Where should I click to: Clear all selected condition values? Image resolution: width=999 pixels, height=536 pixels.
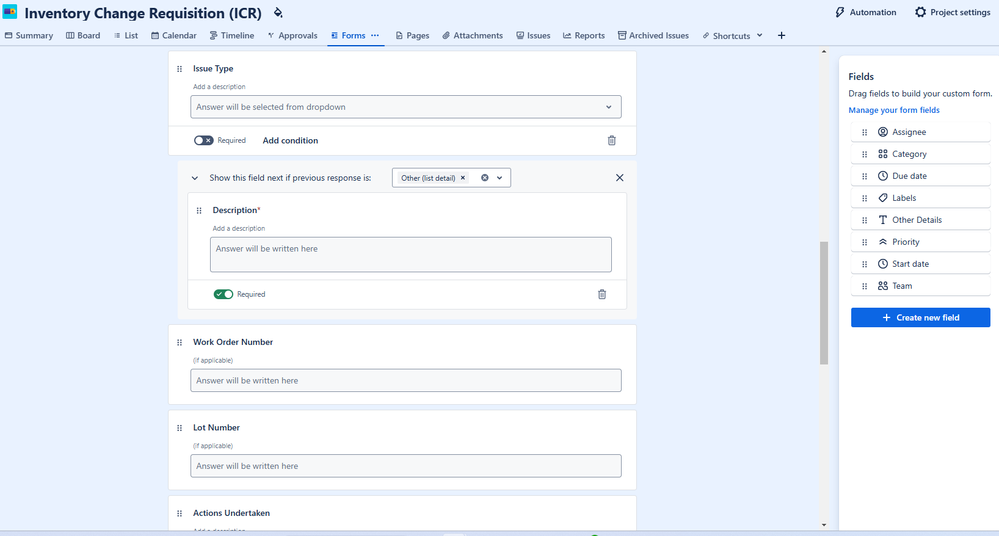tap(485, 178)
